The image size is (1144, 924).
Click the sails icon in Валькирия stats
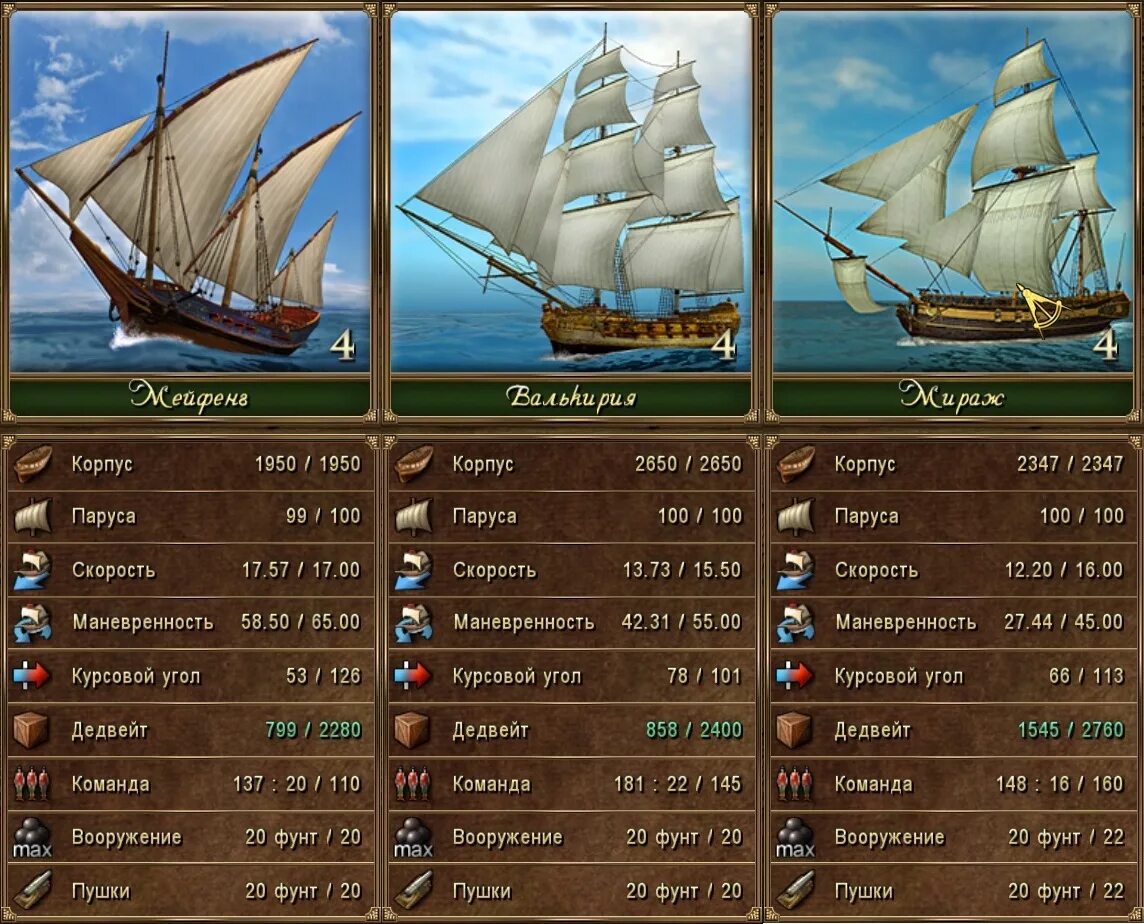tap(414, 517)
